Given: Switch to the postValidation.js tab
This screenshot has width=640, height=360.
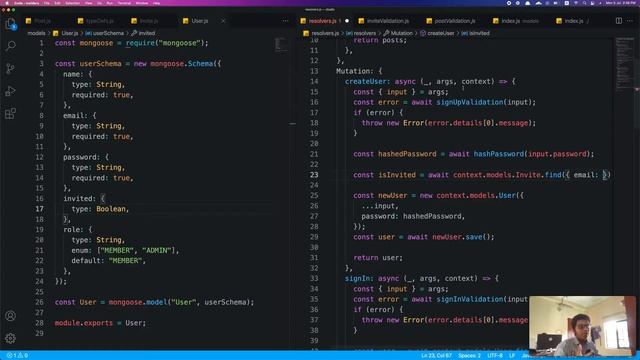Looking at the screenshot, I should [451, 21].
